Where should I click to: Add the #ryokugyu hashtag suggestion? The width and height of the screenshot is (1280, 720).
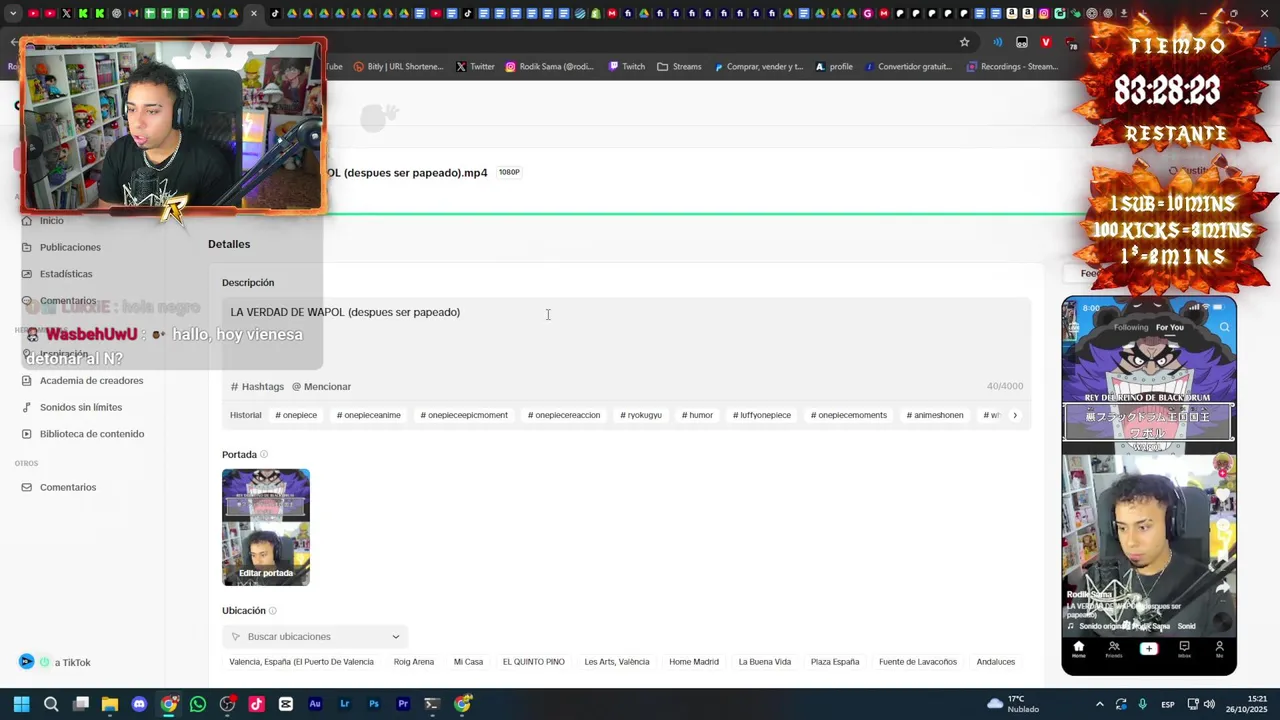point(641,415)
